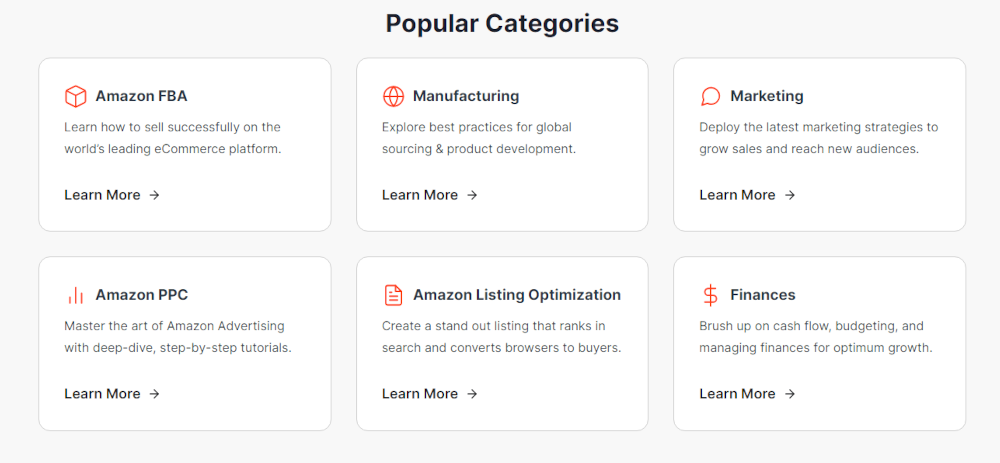
Task: Click the arrow beside Finances Learn More
Action: click(x=790, y=394)
